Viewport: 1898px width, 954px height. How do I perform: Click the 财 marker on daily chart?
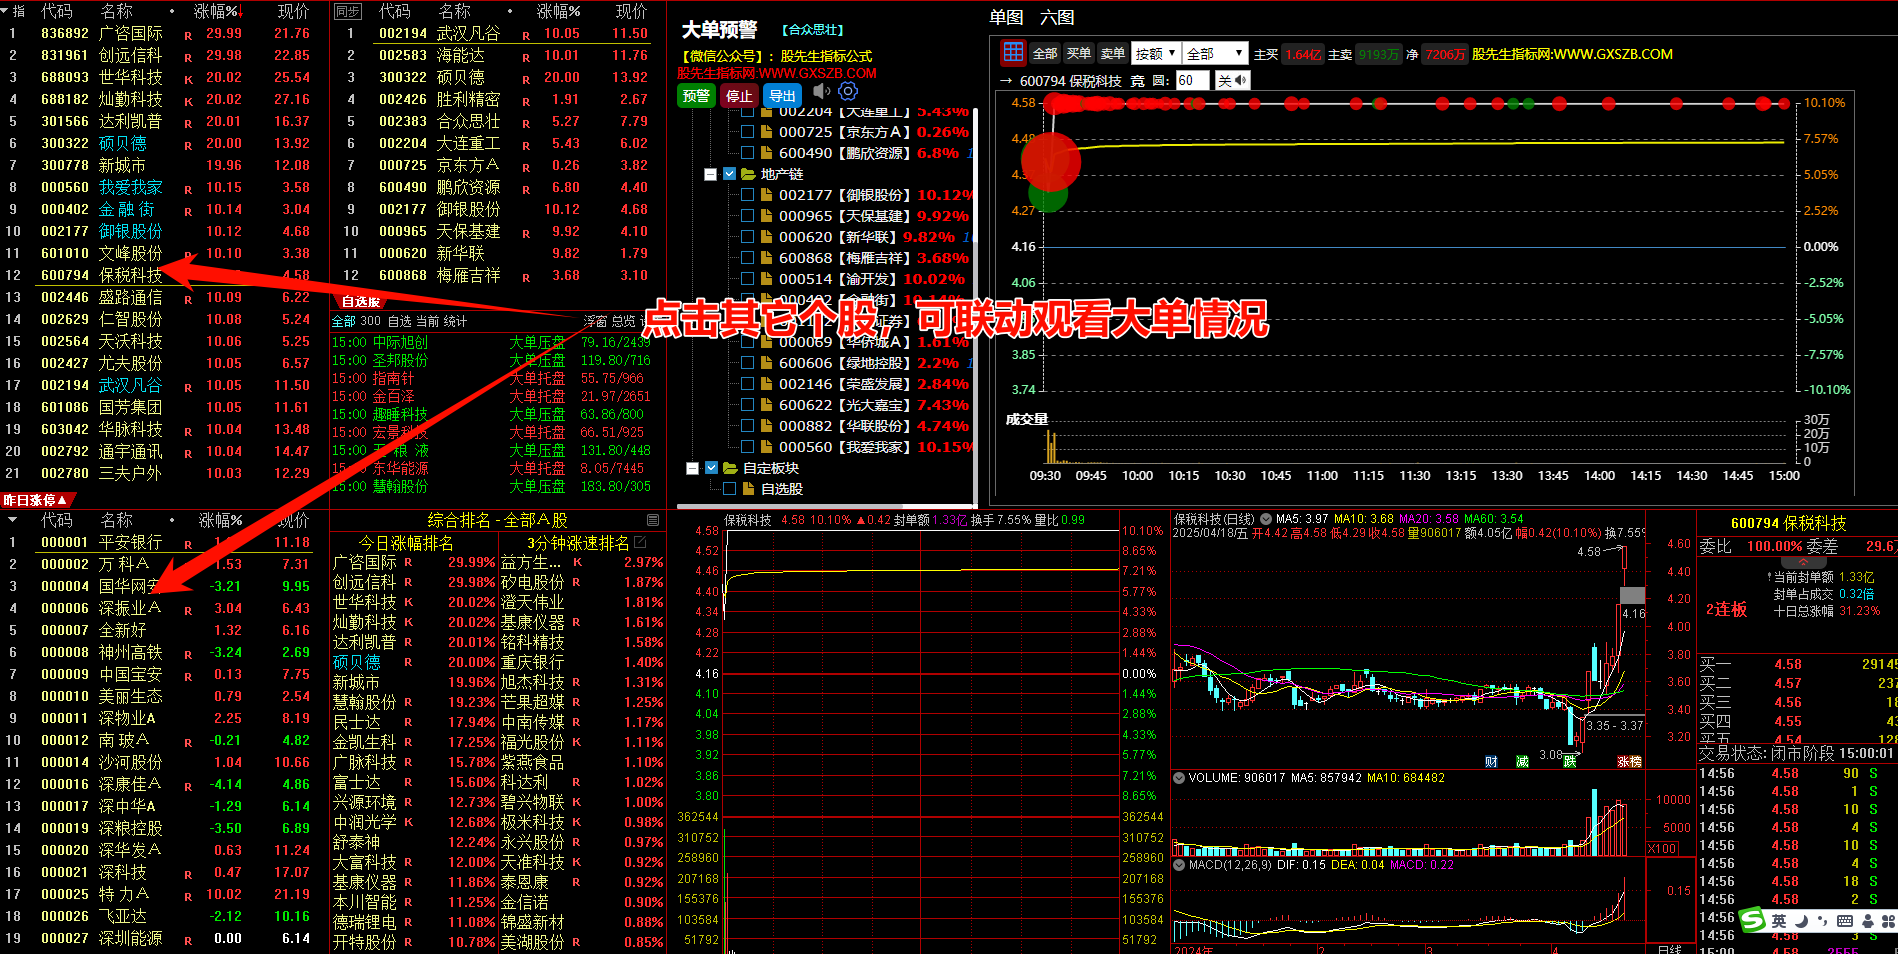(x=1492, y=762)
